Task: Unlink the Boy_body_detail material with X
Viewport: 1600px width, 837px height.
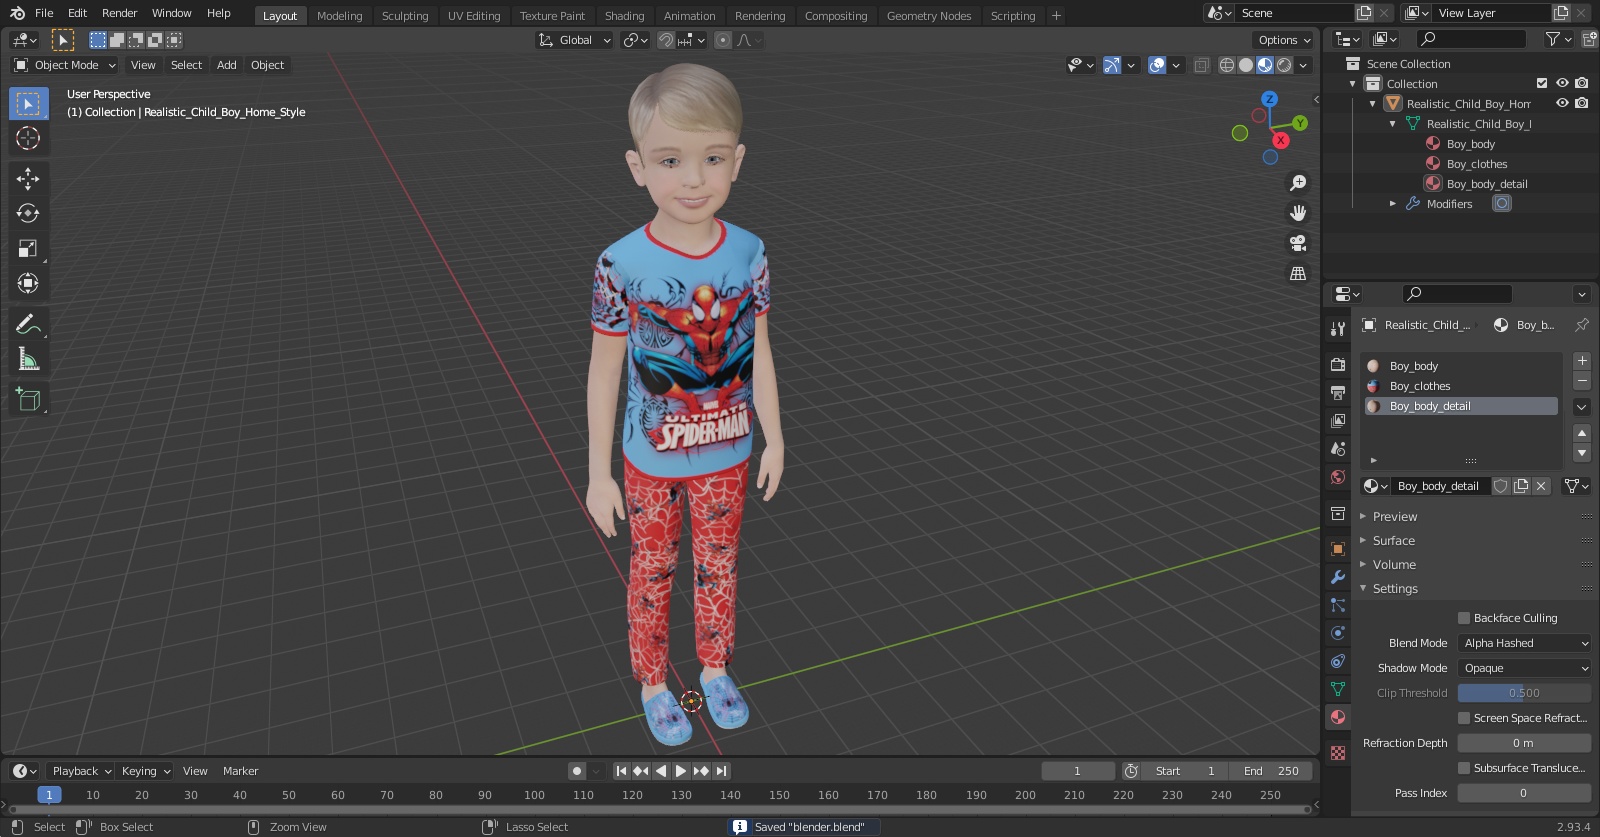Action: pyautogui.click(x=1541, y=486)
